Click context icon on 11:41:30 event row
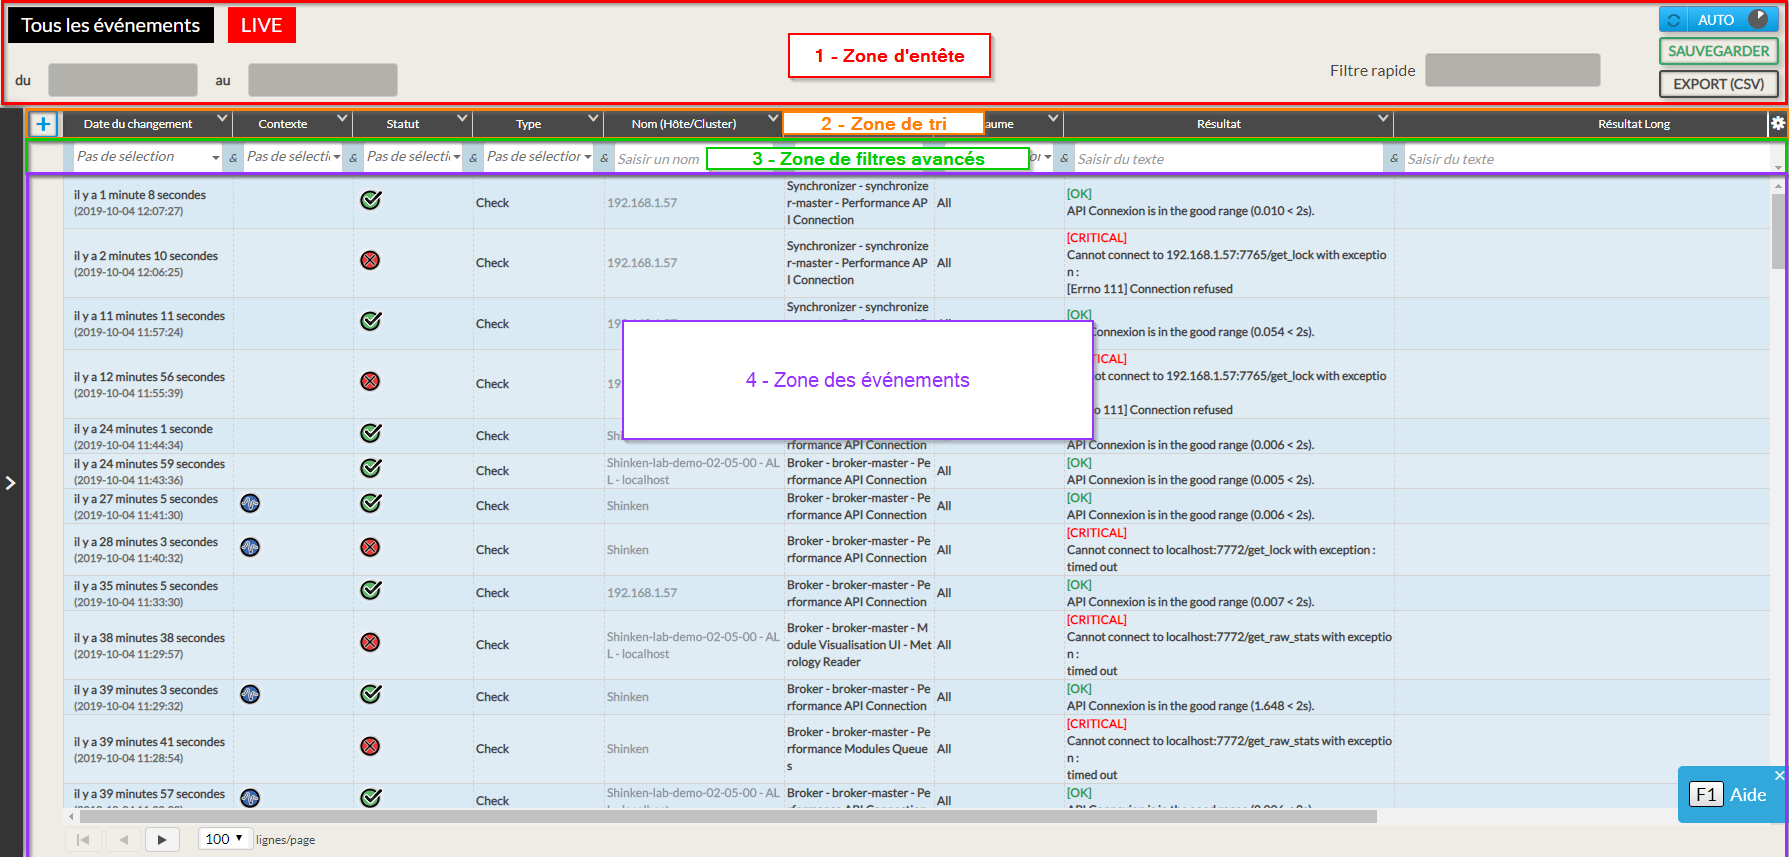This screenshot has width=1789, height=857. (250, 504)
